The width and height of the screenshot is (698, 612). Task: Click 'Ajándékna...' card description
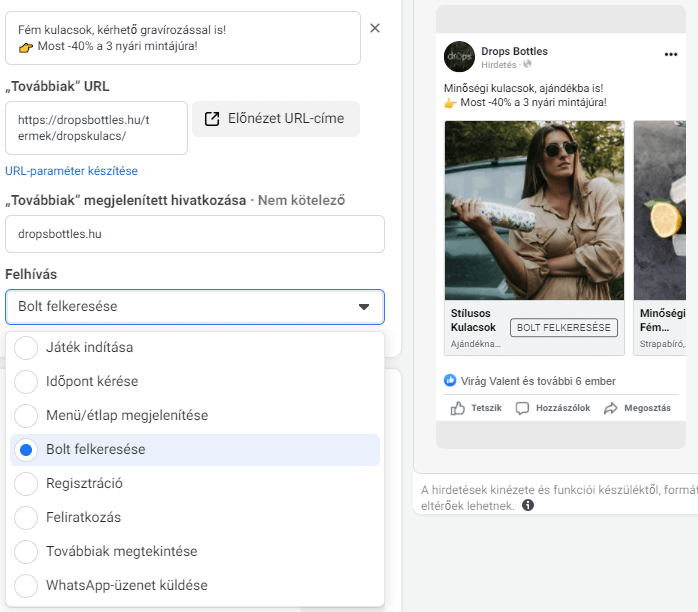[x=475, y=344]
